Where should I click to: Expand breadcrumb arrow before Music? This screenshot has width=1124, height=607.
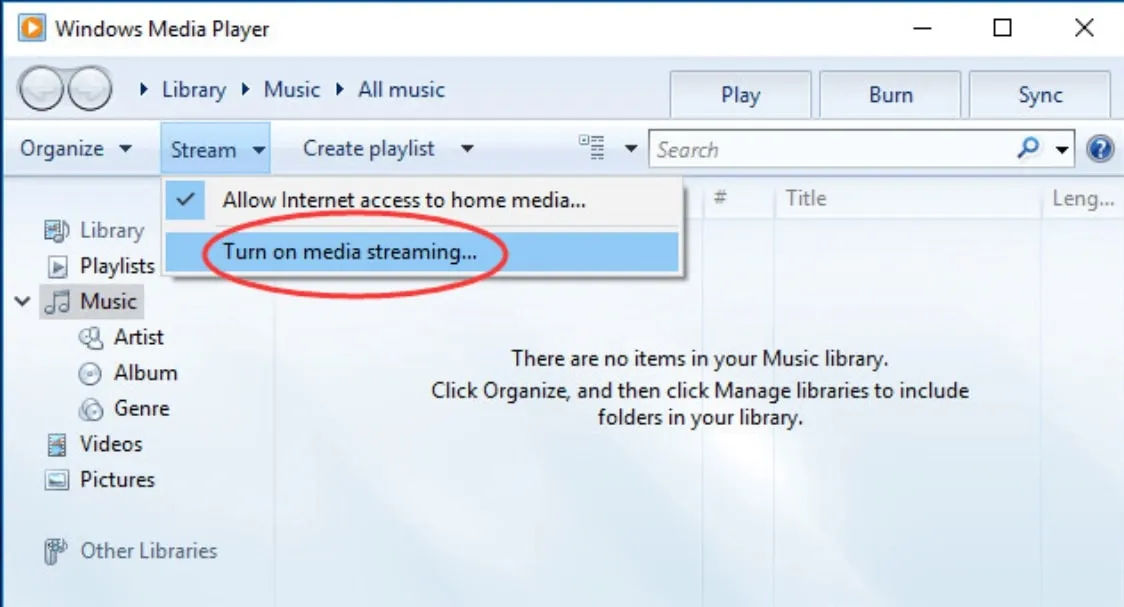click(246, 90)
